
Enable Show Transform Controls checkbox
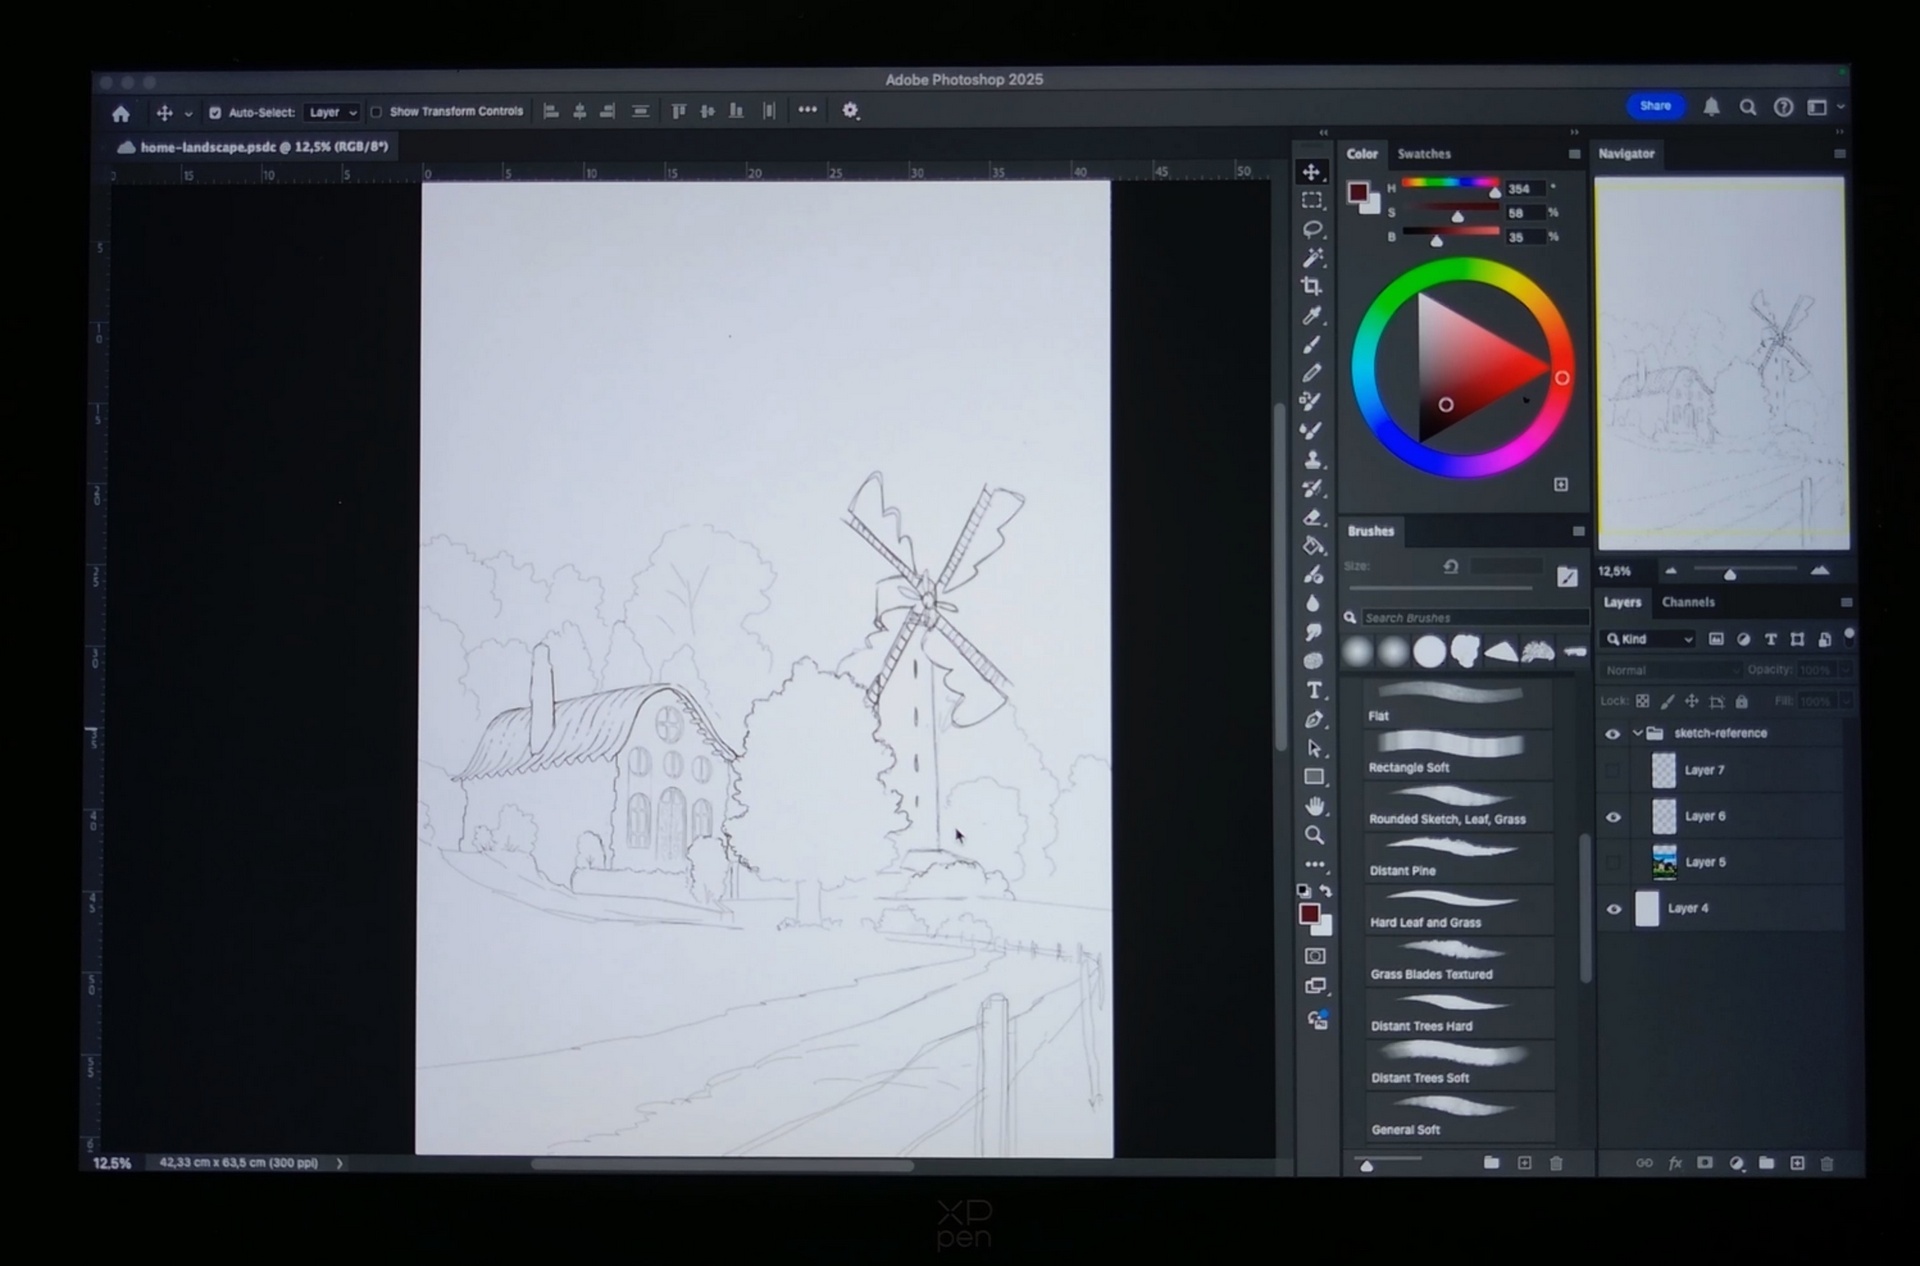tap(376, 112)
